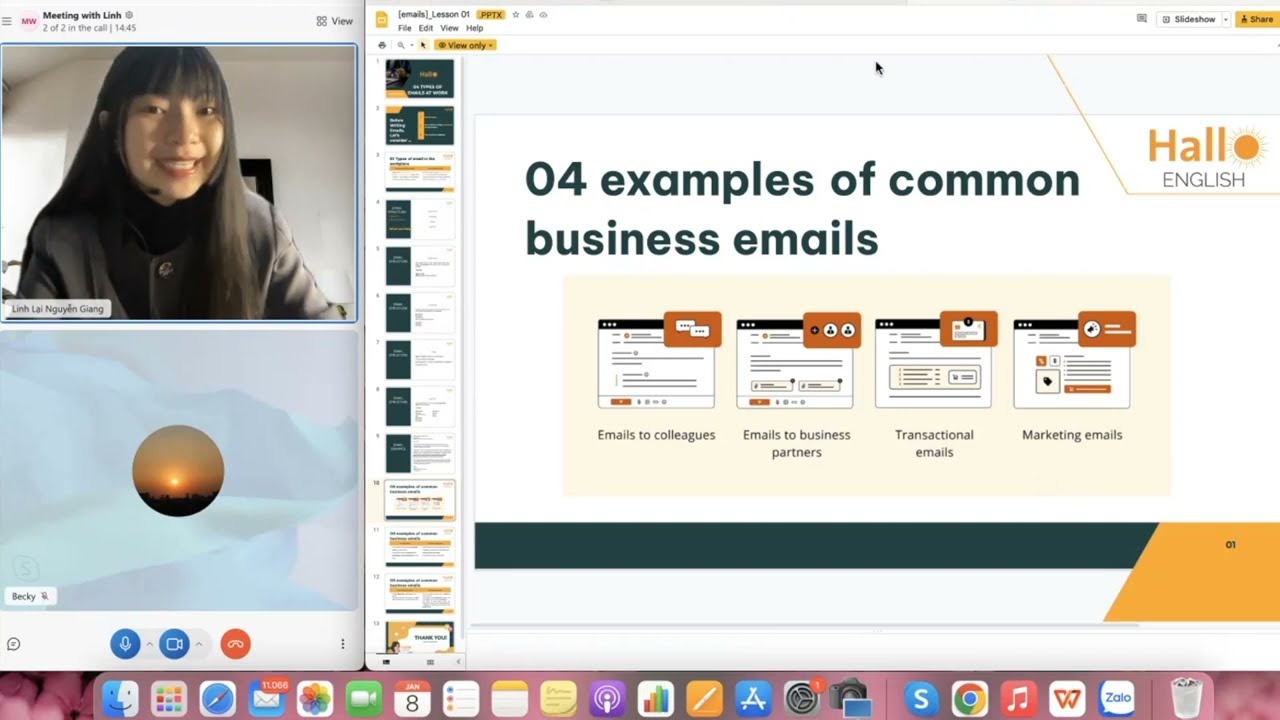The height and width of the screenshot is (720, 1280).
Task: Open Numbers from the Dock
Action: click(656, 699)
